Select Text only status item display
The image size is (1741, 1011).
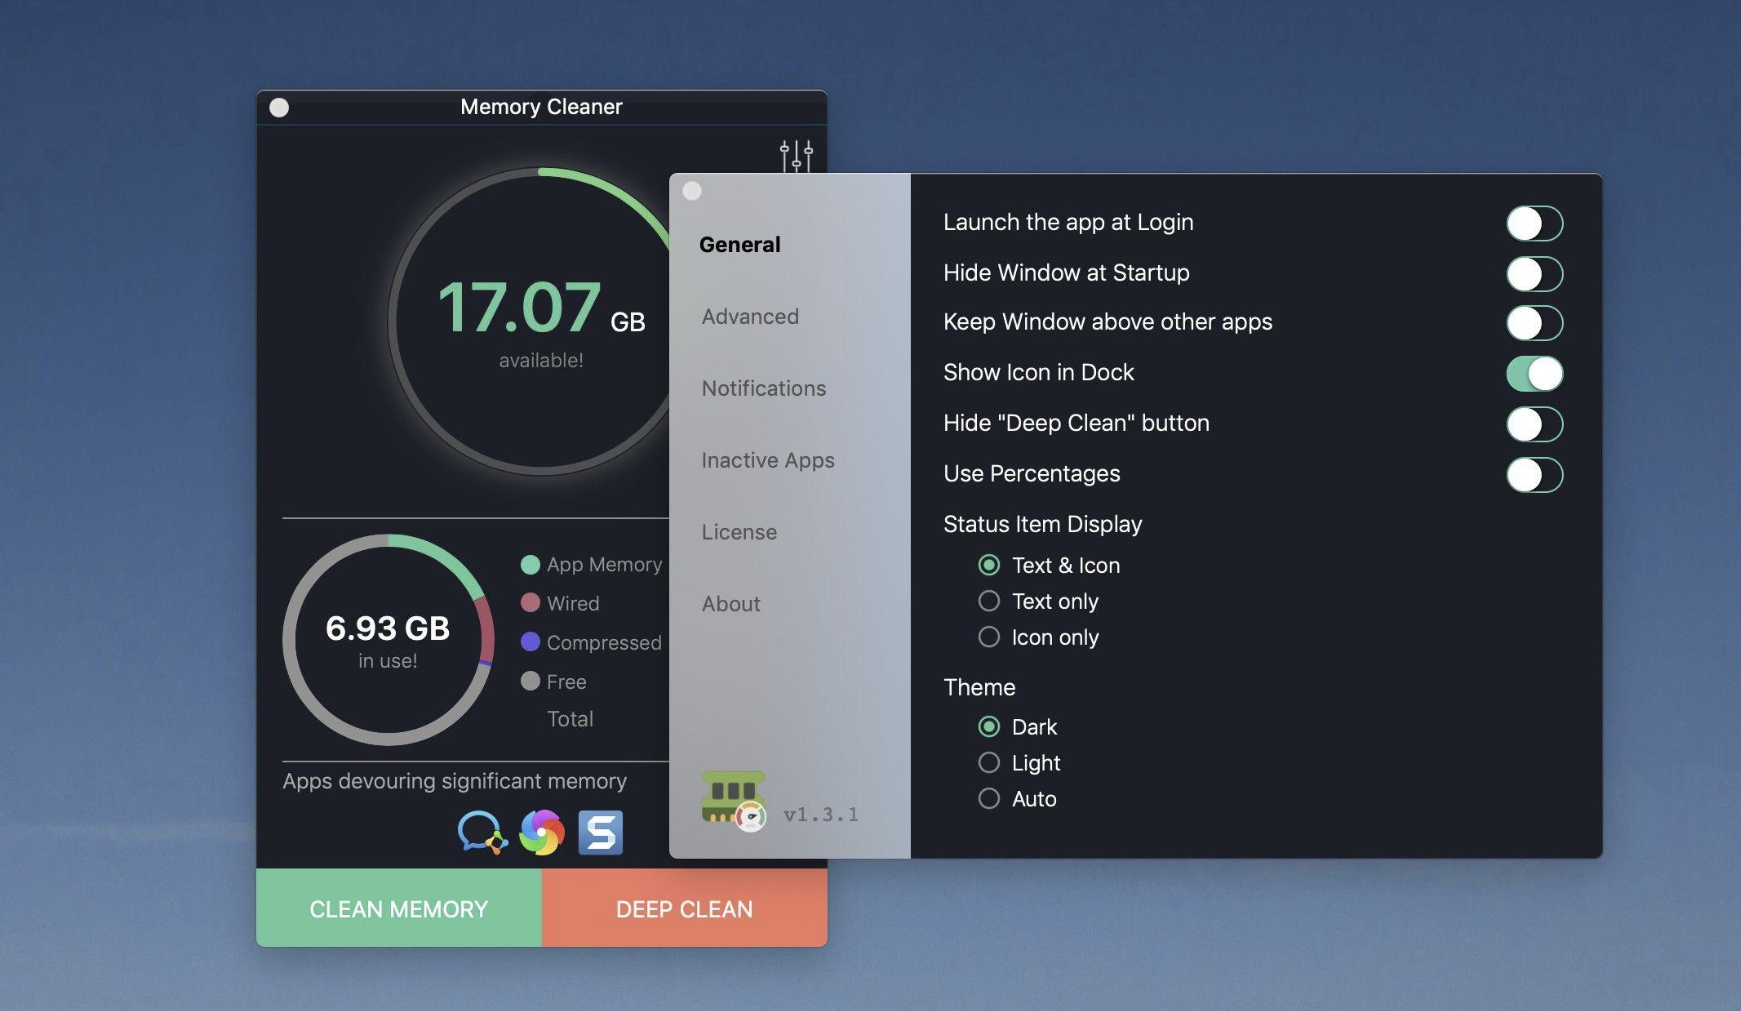tap(989, 601)
